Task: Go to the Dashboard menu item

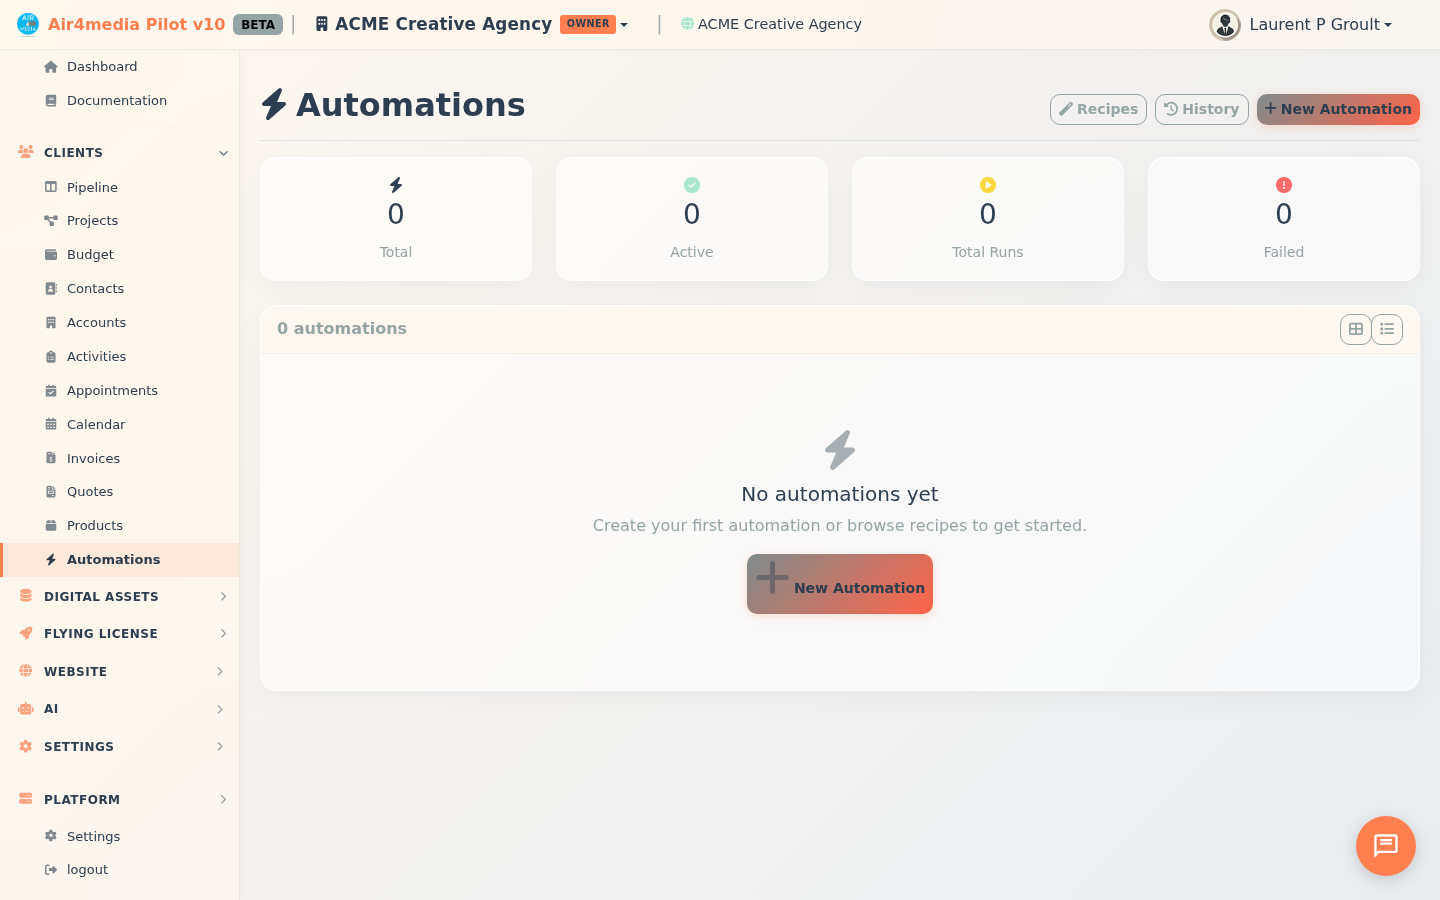Action: point(103,66)
